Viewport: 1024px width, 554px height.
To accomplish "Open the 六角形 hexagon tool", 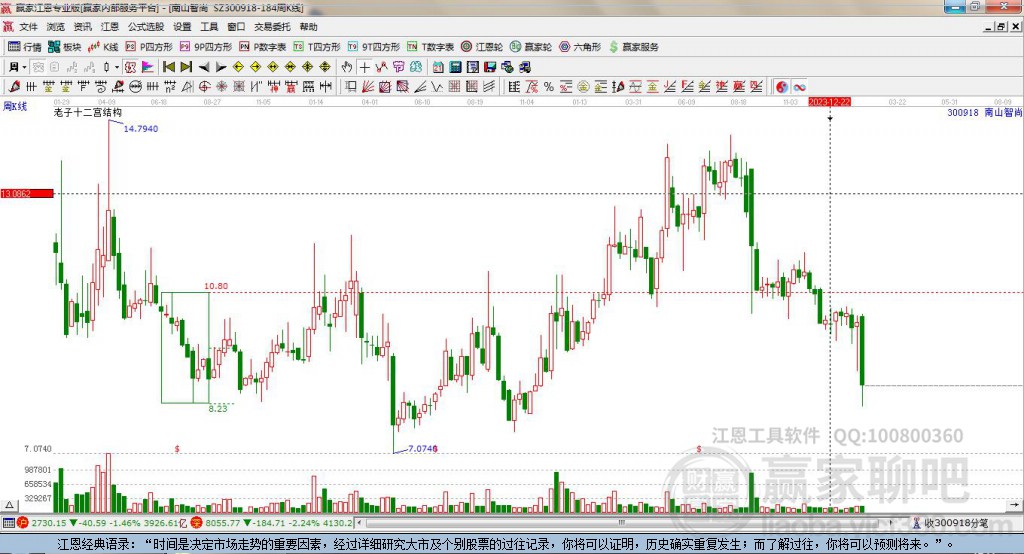I will point(580,47).
